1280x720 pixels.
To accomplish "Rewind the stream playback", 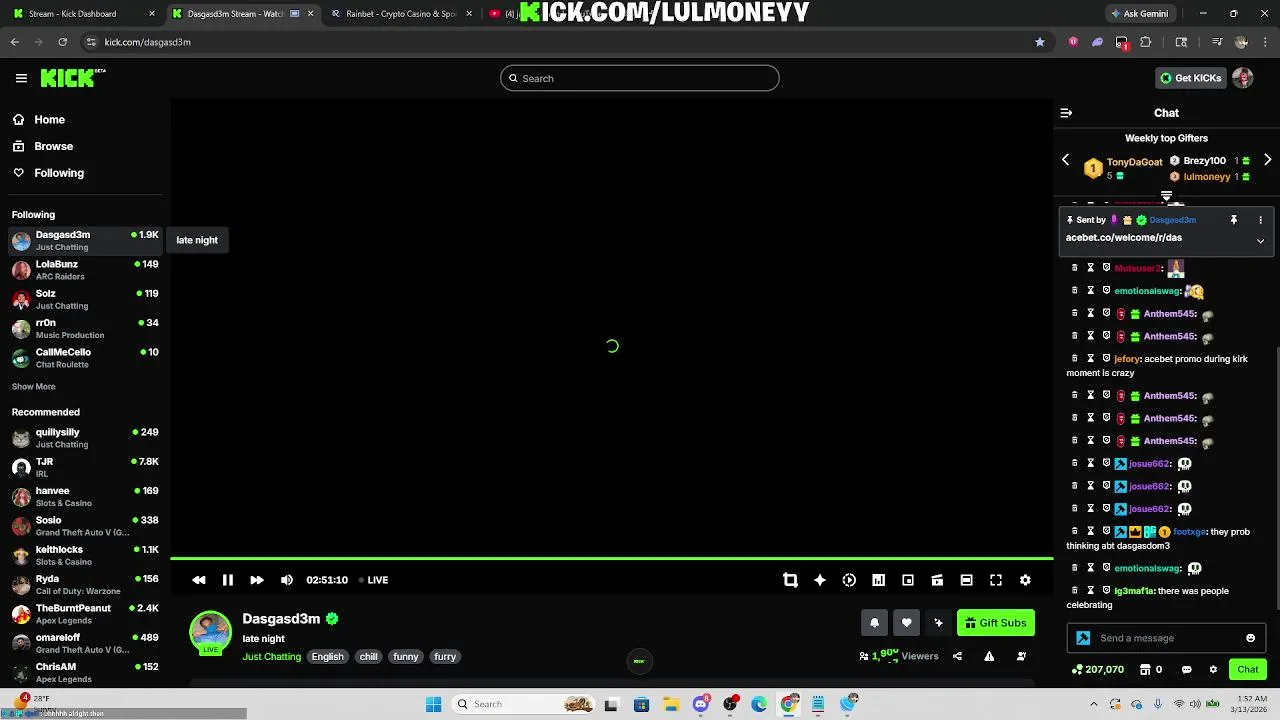I will [198, 580].
